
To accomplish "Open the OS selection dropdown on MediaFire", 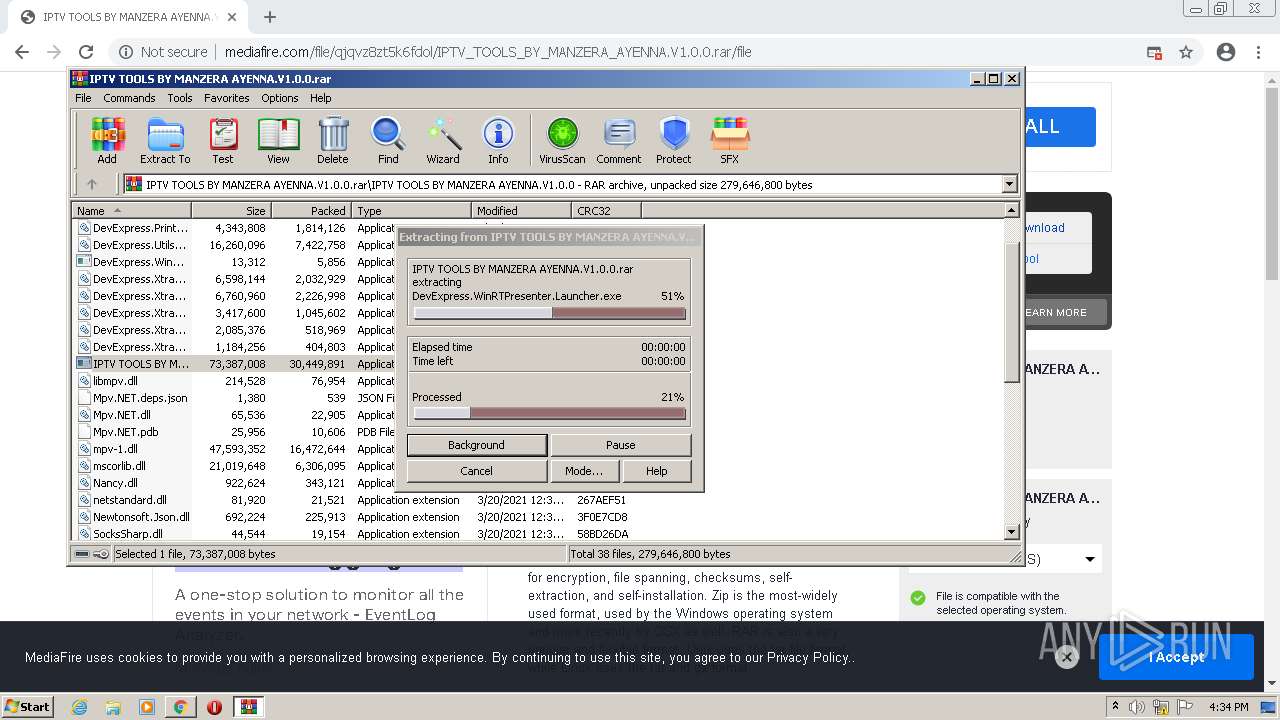I will coord(1005,559).
